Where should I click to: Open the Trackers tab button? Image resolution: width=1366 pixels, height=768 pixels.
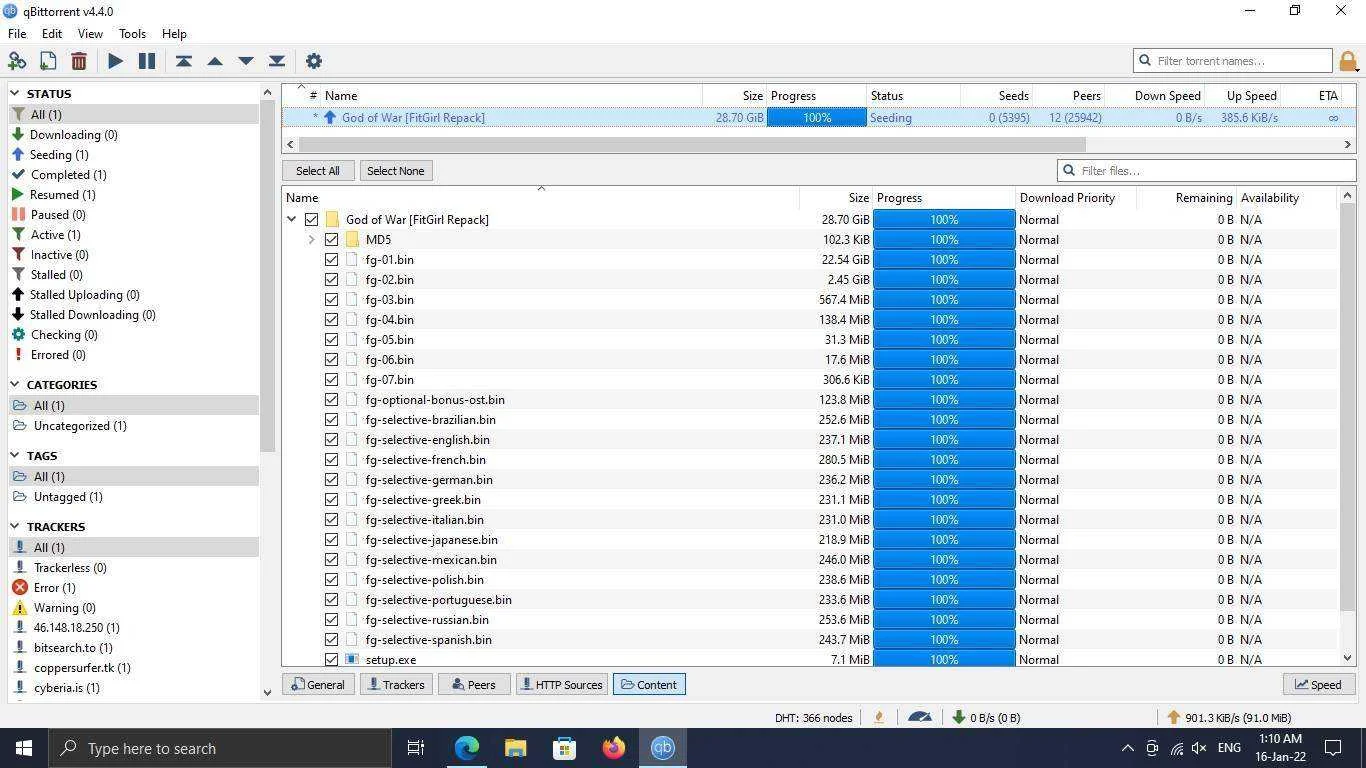click(396, 684)
